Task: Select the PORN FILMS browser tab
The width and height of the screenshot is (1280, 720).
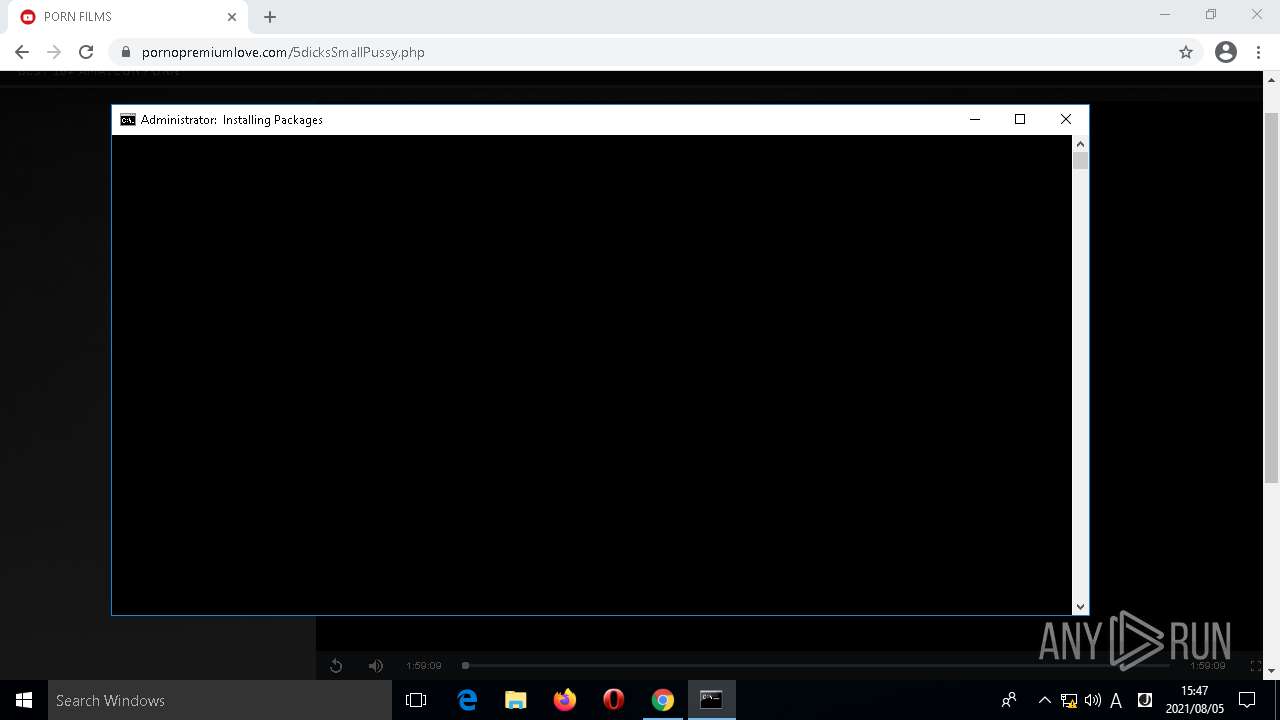Action: click(x=128, y=17)
